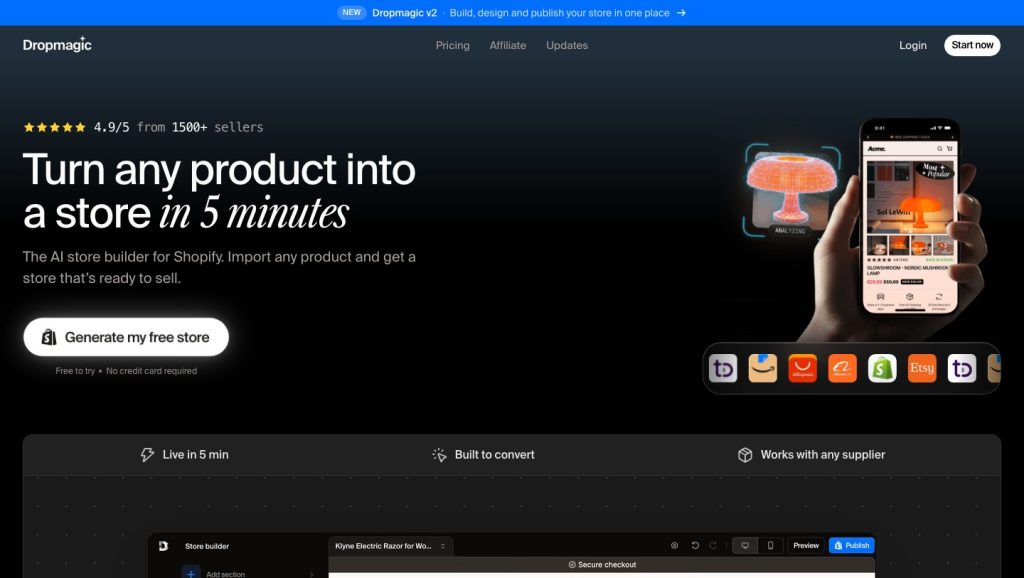
Task: Open the Affiliate page
Action: (x=507, y=45)
